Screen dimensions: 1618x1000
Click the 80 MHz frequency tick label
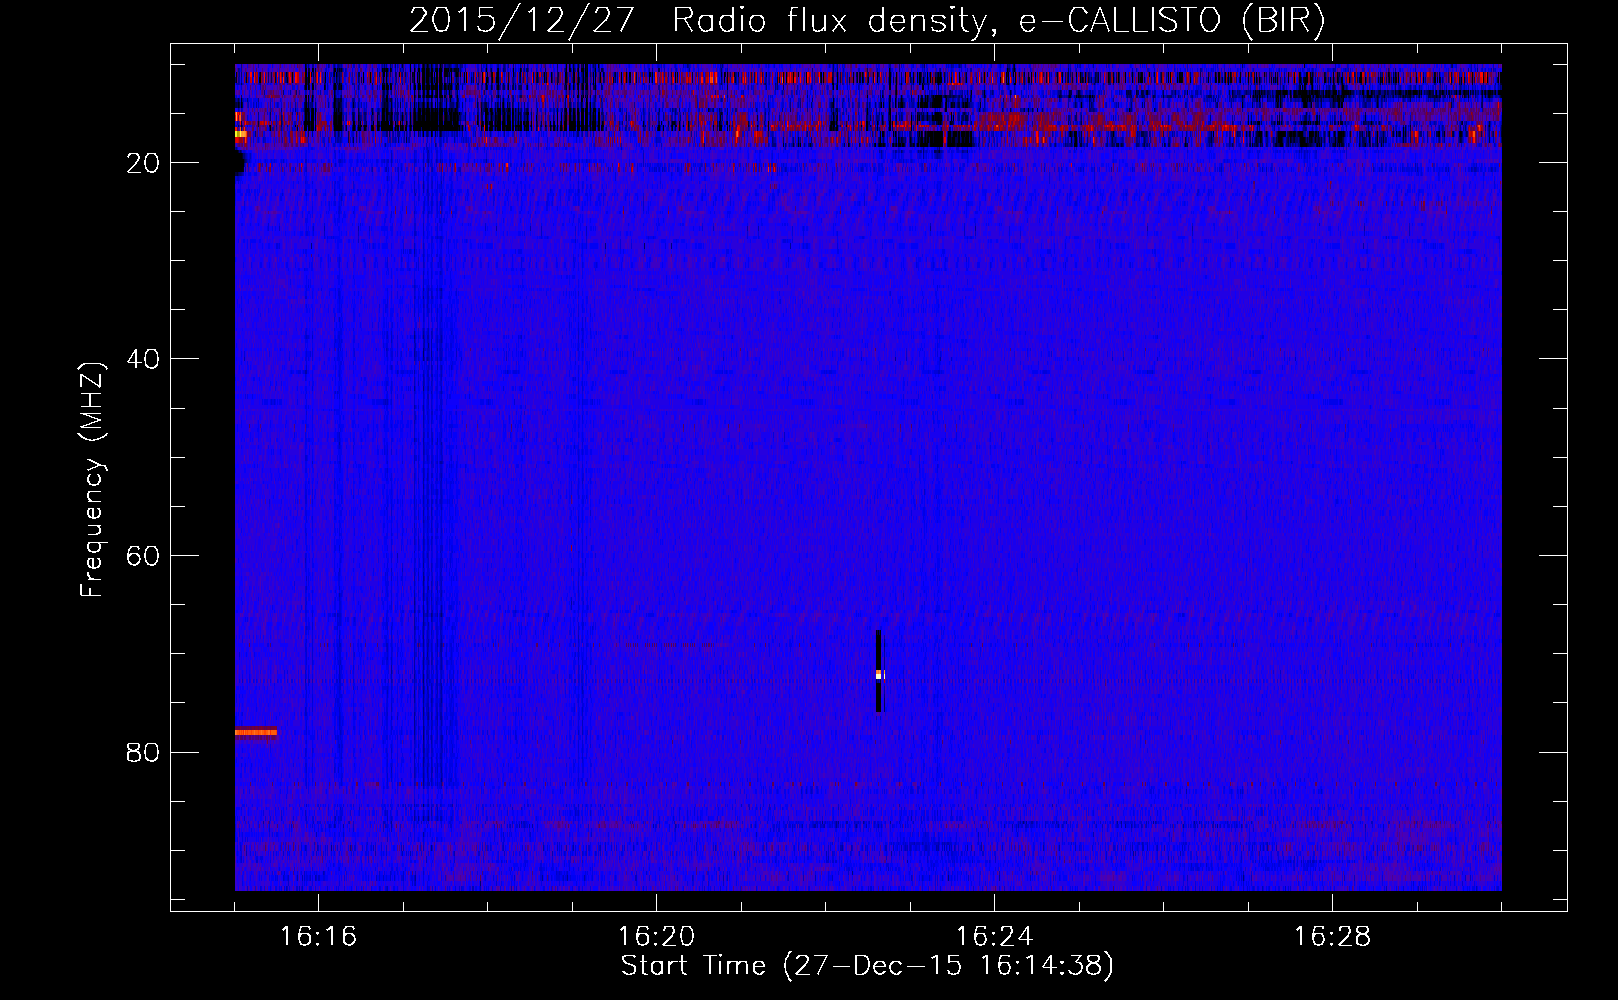pyautogui.click(x=143, y=752)
